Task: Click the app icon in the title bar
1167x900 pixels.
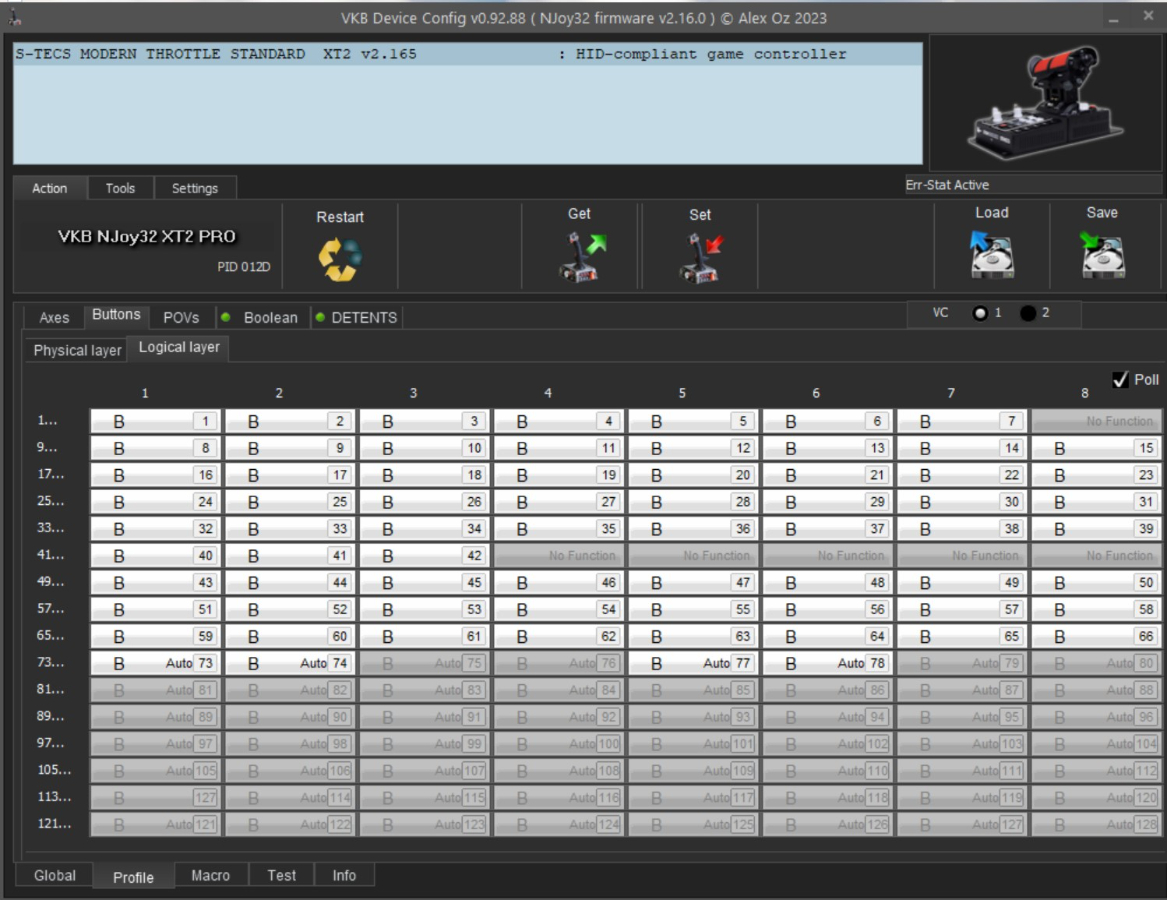Action: [x=14, y=18]
